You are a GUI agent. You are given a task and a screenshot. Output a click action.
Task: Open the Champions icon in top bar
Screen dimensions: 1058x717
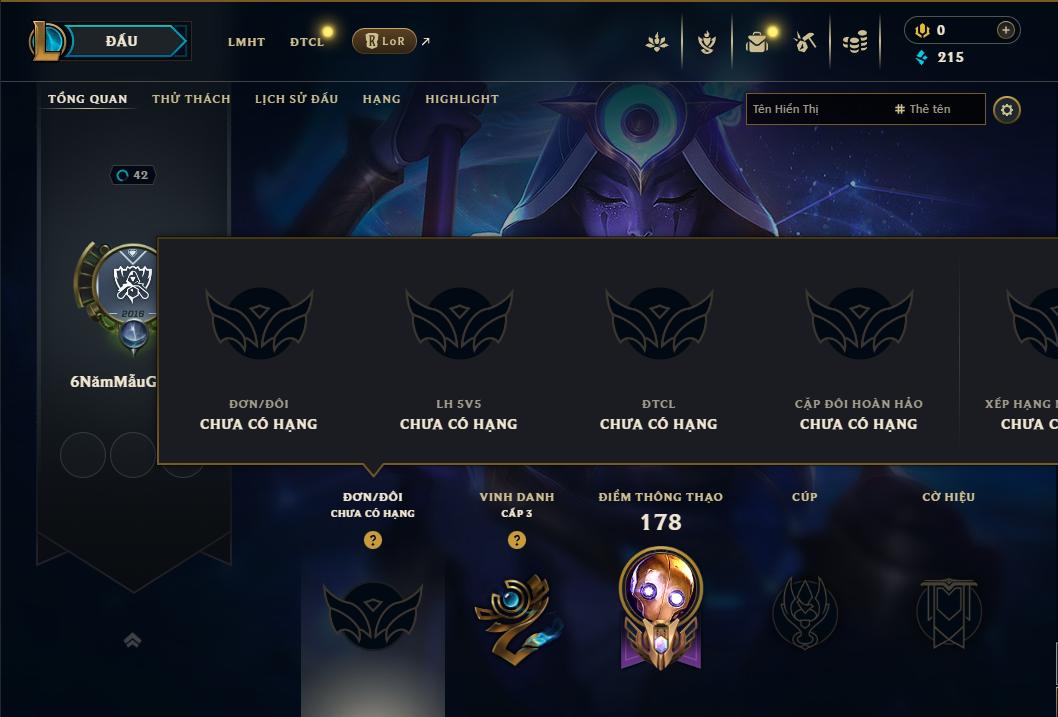[x=706, y=42]
